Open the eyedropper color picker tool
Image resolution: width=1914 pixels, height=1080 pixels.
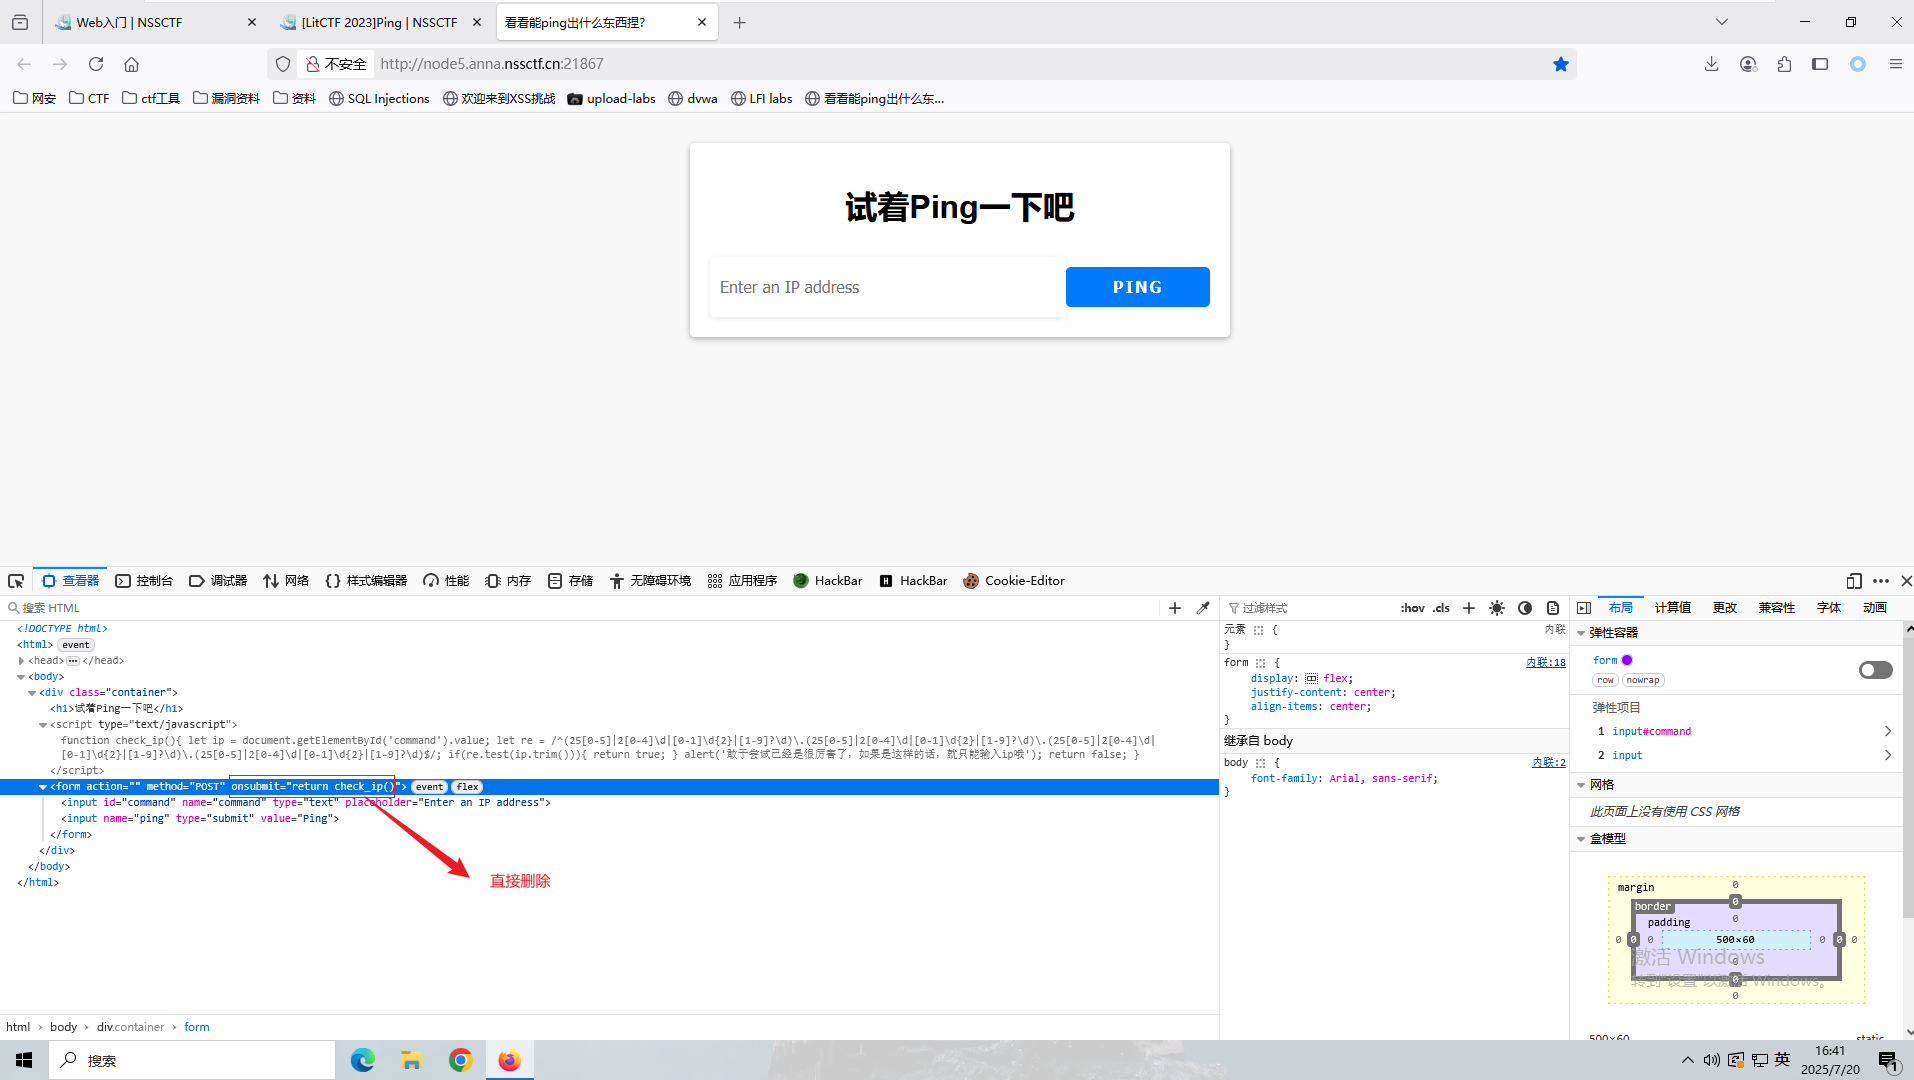(x=1203, y=607)
